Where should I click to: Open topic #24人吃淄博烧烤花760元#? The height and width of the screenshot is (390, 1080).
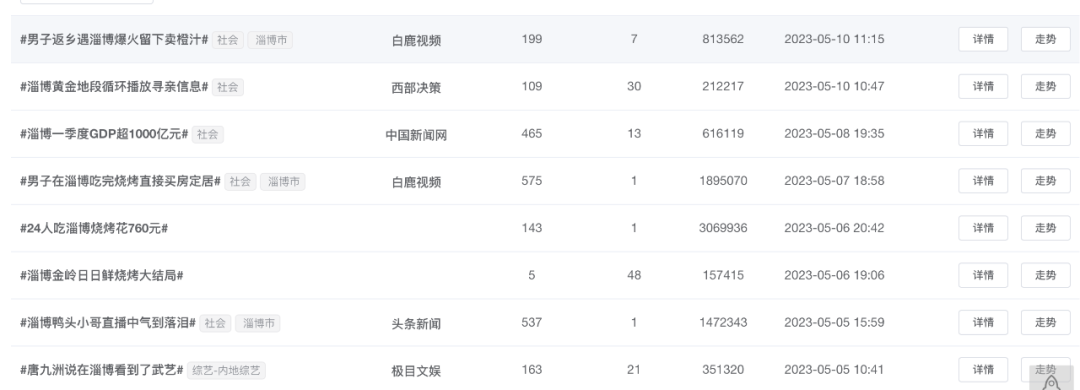coord(94,228)
